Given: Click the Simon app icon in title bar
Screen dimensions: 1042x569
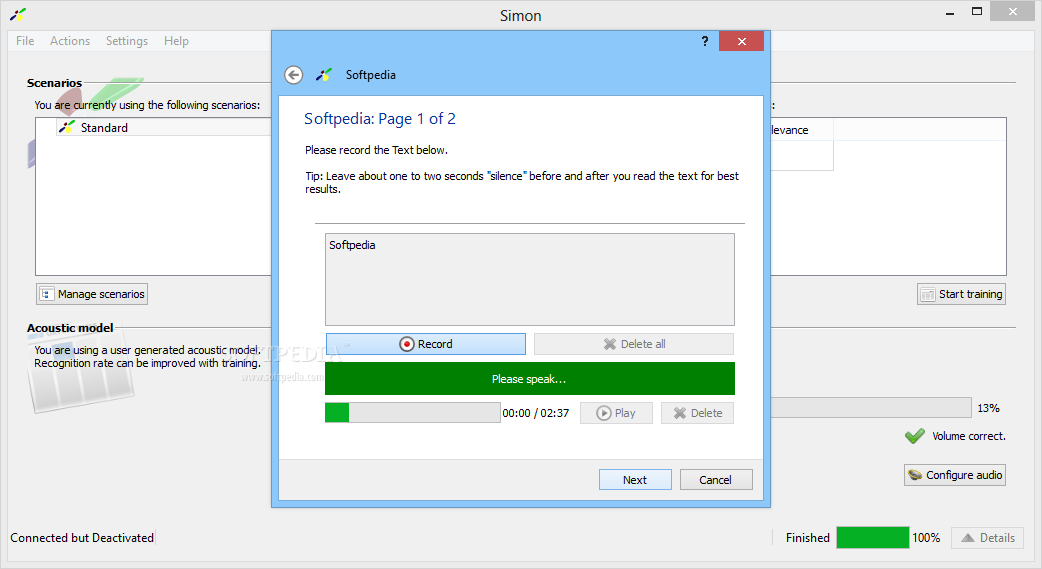Looking at the screenshot, I should (19, 15).
